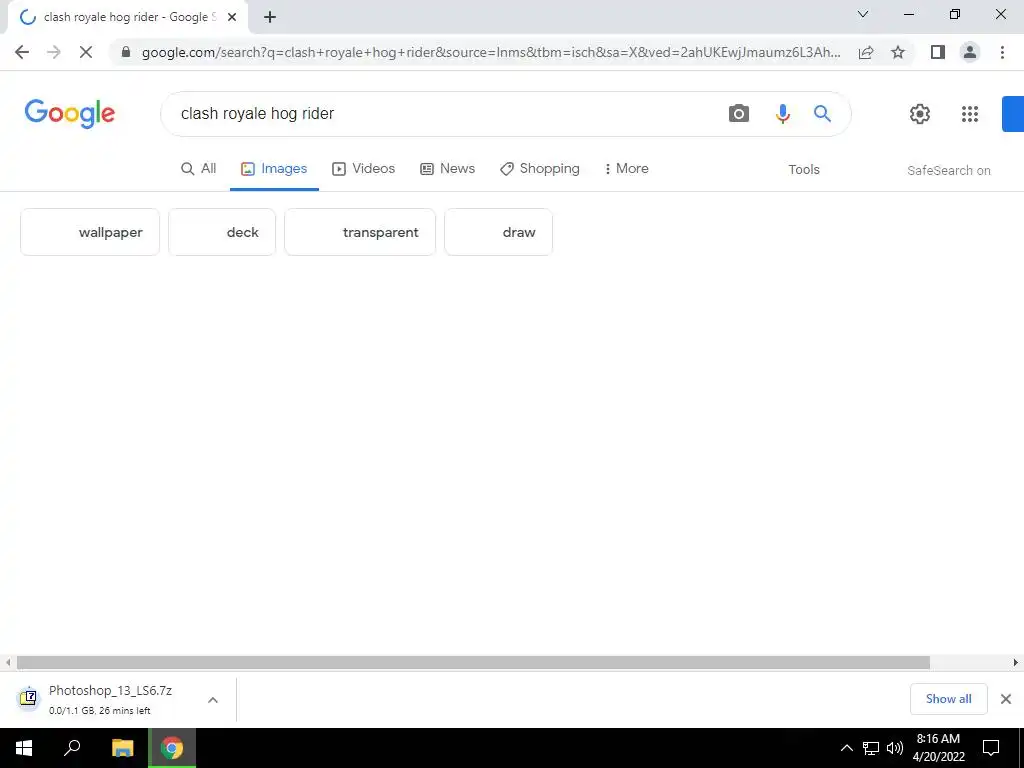1024x768 pixels.
Task: Click the SafeSearch on label
Action: click(x=948, y=170)
